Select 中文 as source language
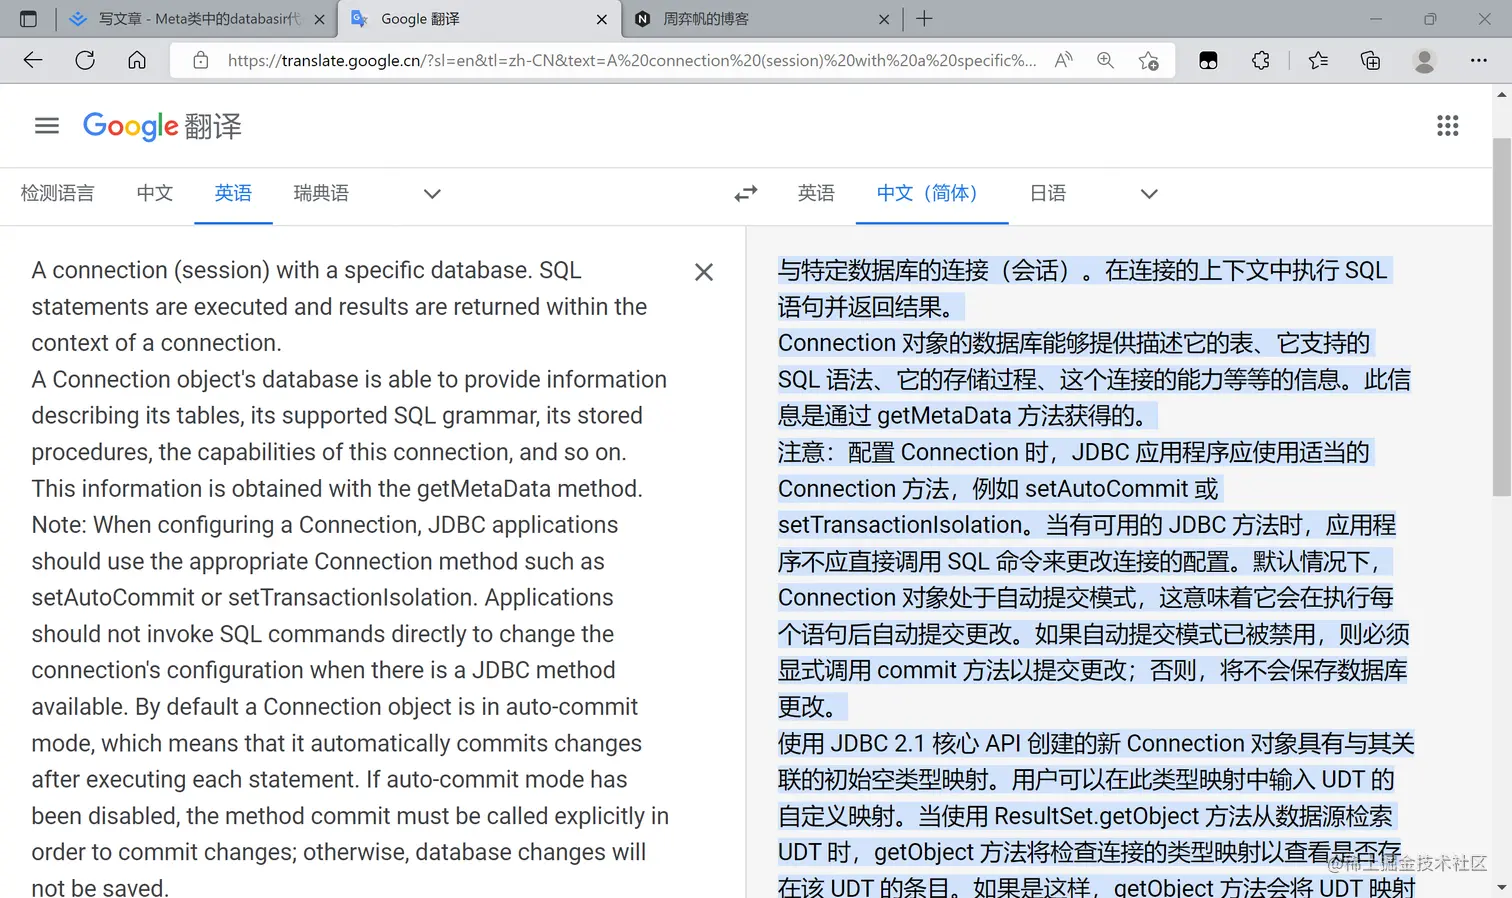 pos(155,194)
